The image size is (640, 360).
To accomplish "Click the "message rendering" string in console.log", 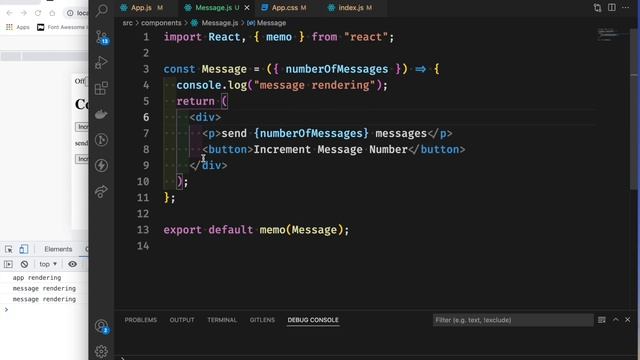I will coord(314,85).
